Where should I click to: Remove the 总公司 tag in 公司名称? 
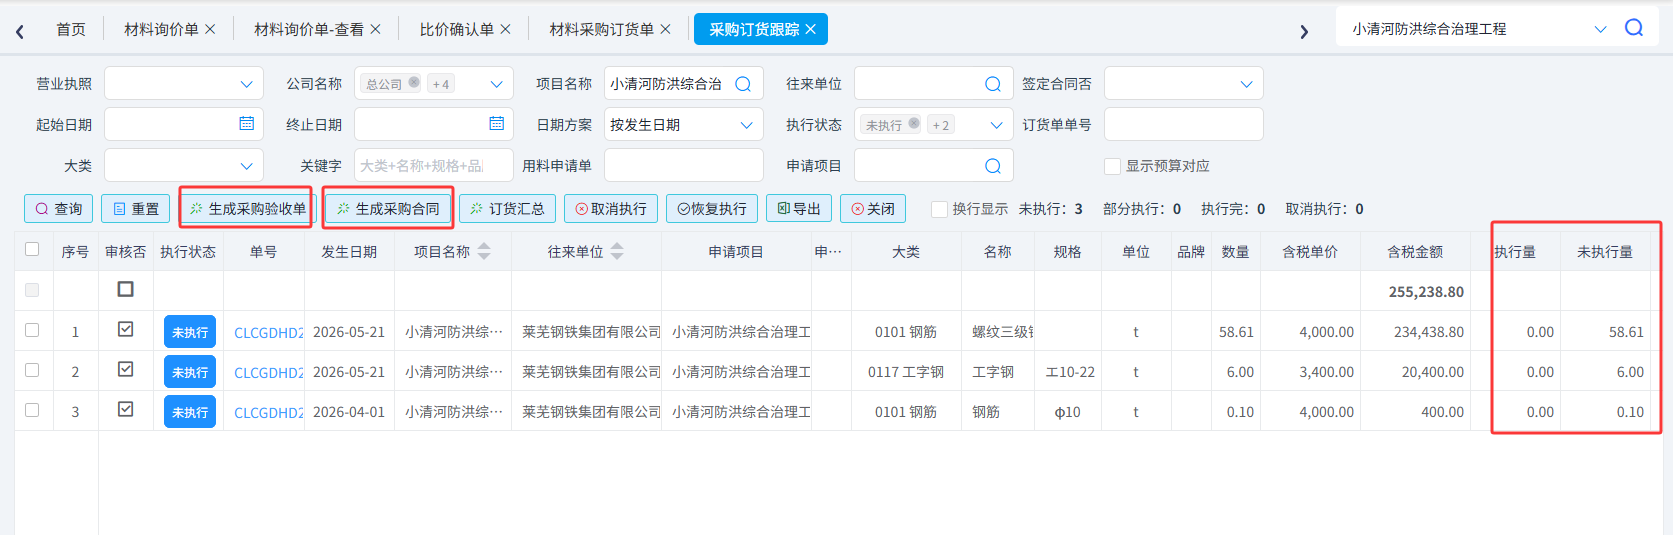coord(414,83)
